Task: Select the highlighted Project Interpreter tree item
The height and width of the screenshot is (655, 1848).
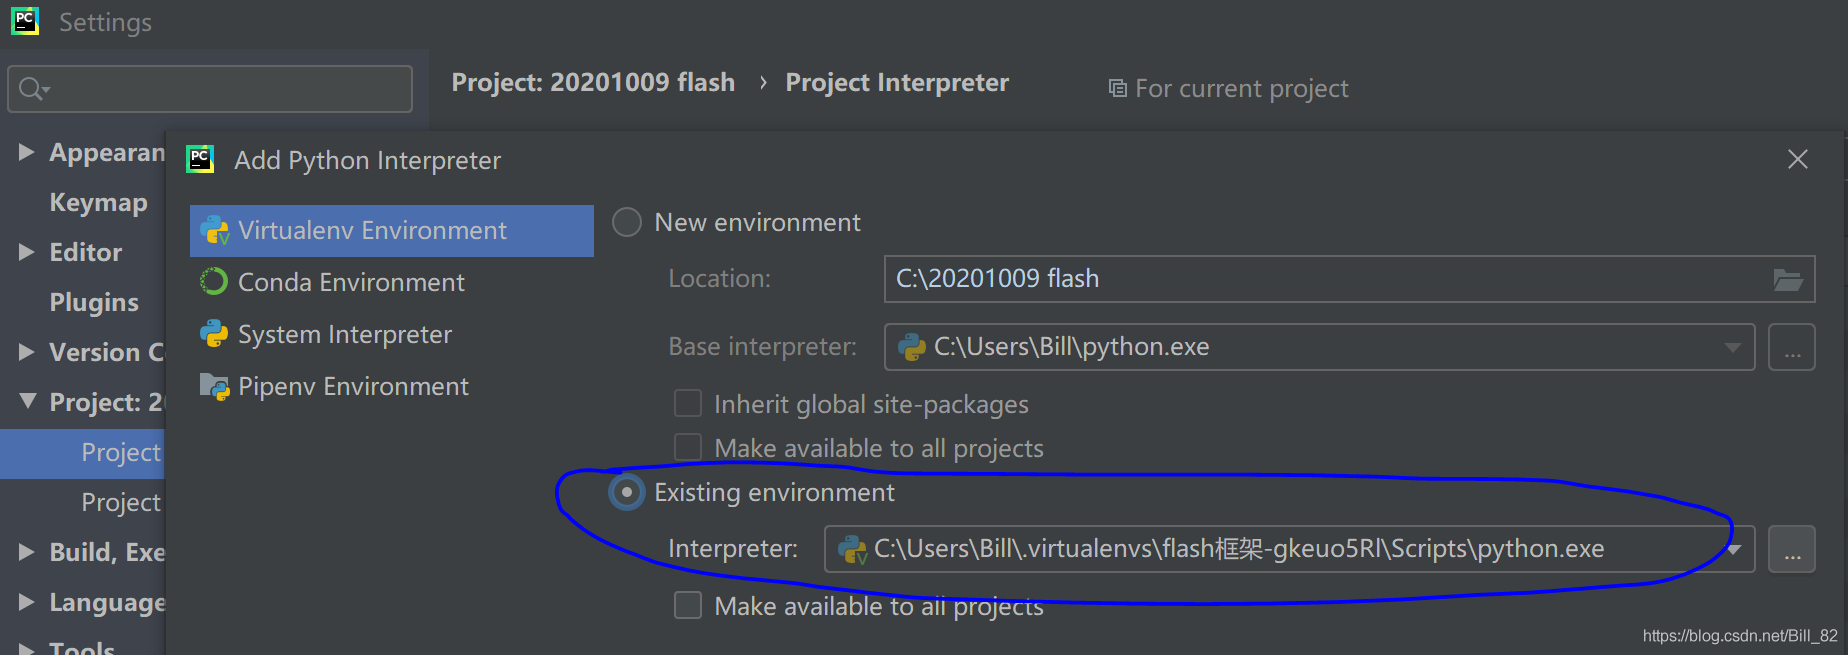Action: pyautogui.click(x=83, y=453)
